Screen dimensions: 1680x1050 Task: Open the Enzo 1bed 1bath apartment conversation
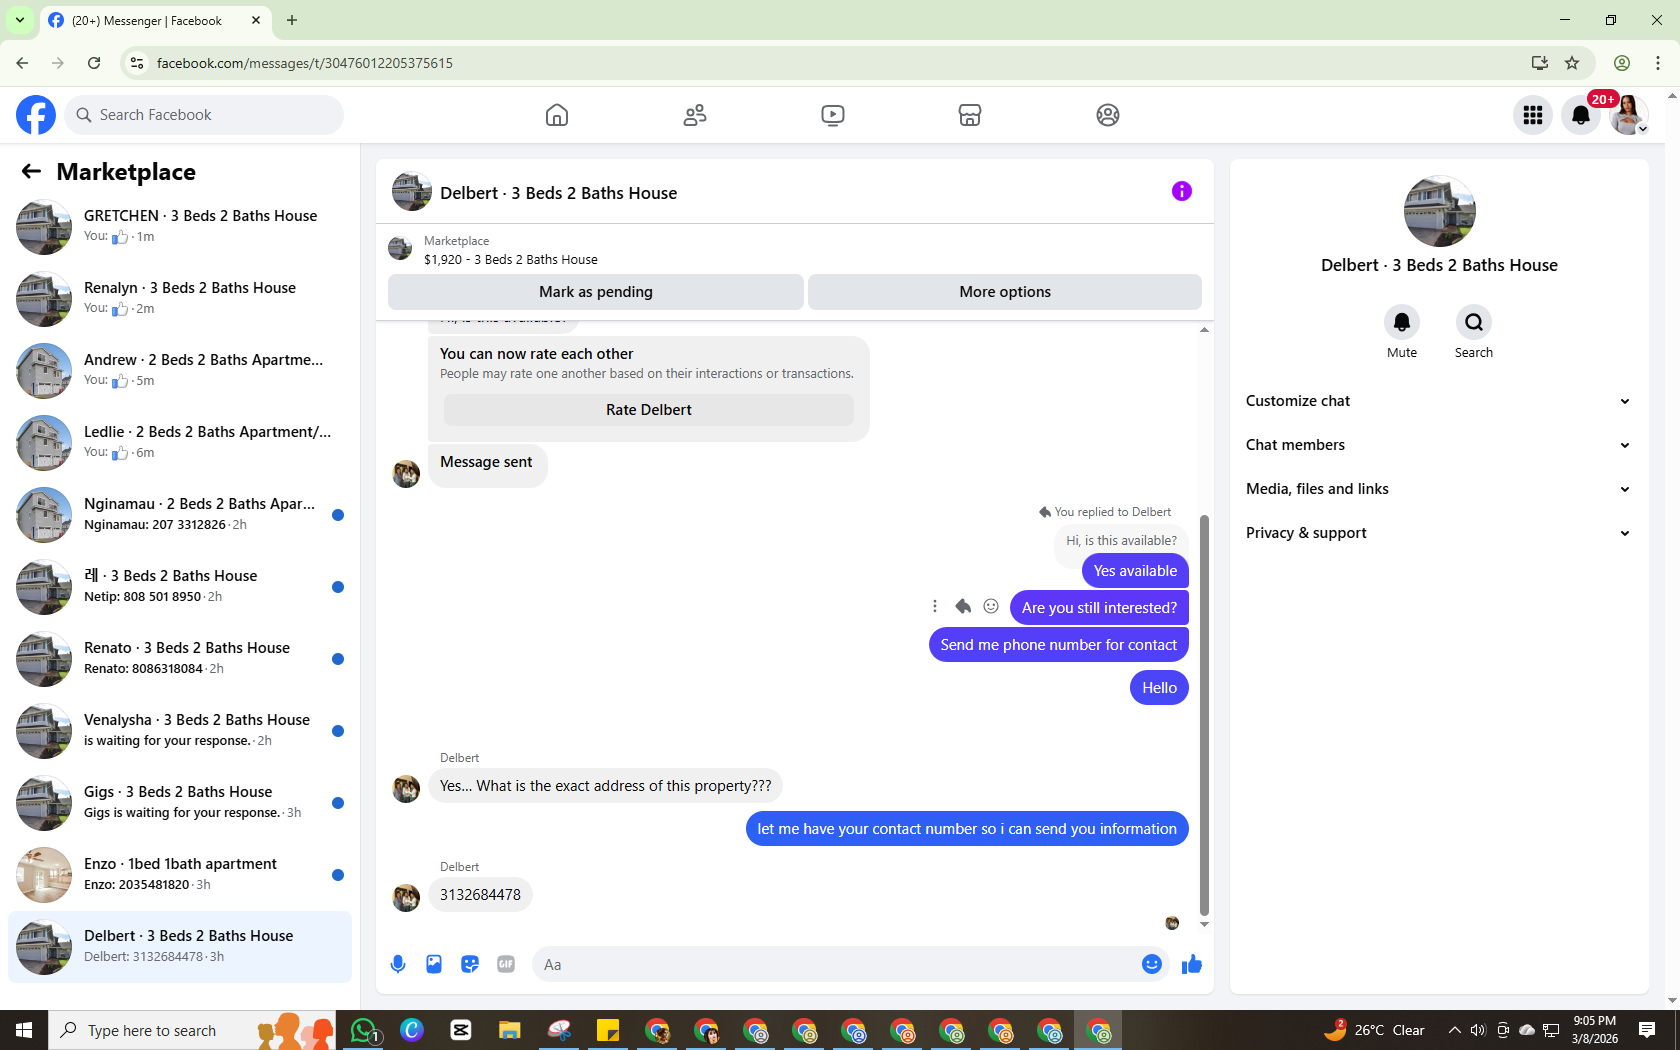(x=180, y=875)
